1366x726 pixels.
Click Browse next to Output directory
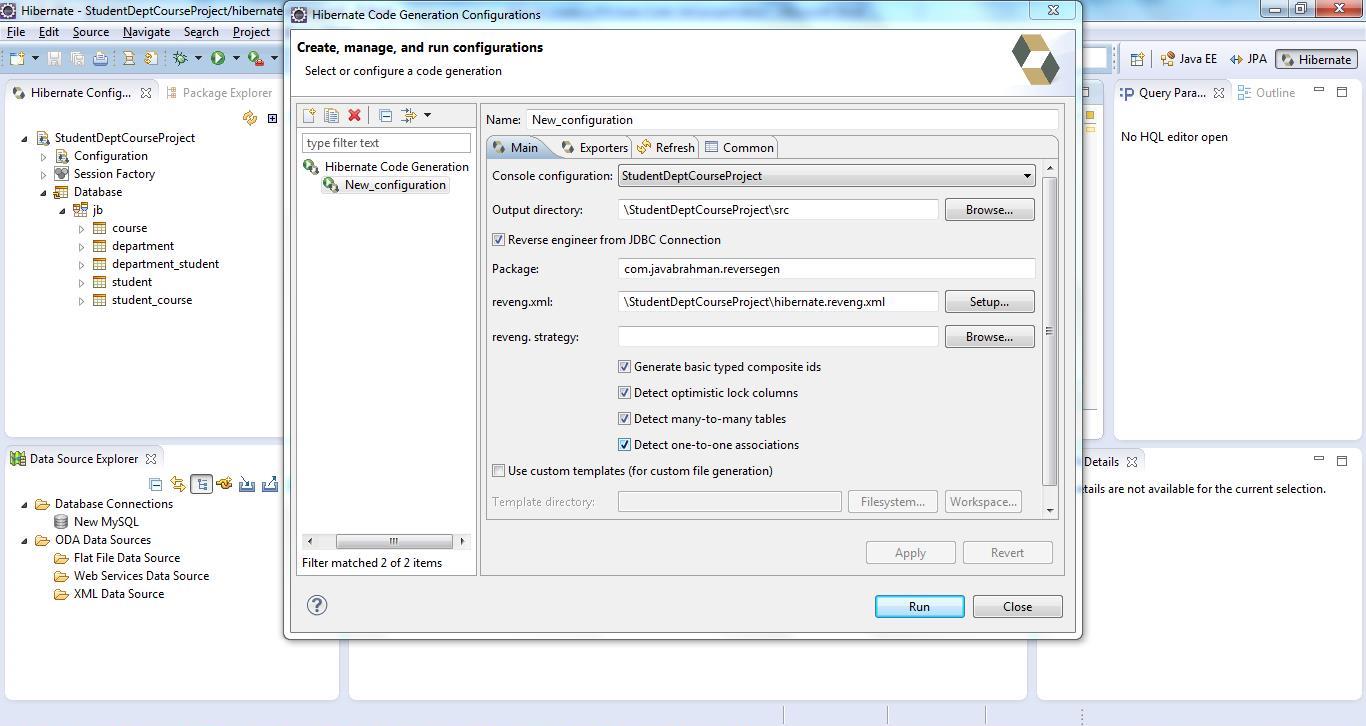(x=989, y=210)
